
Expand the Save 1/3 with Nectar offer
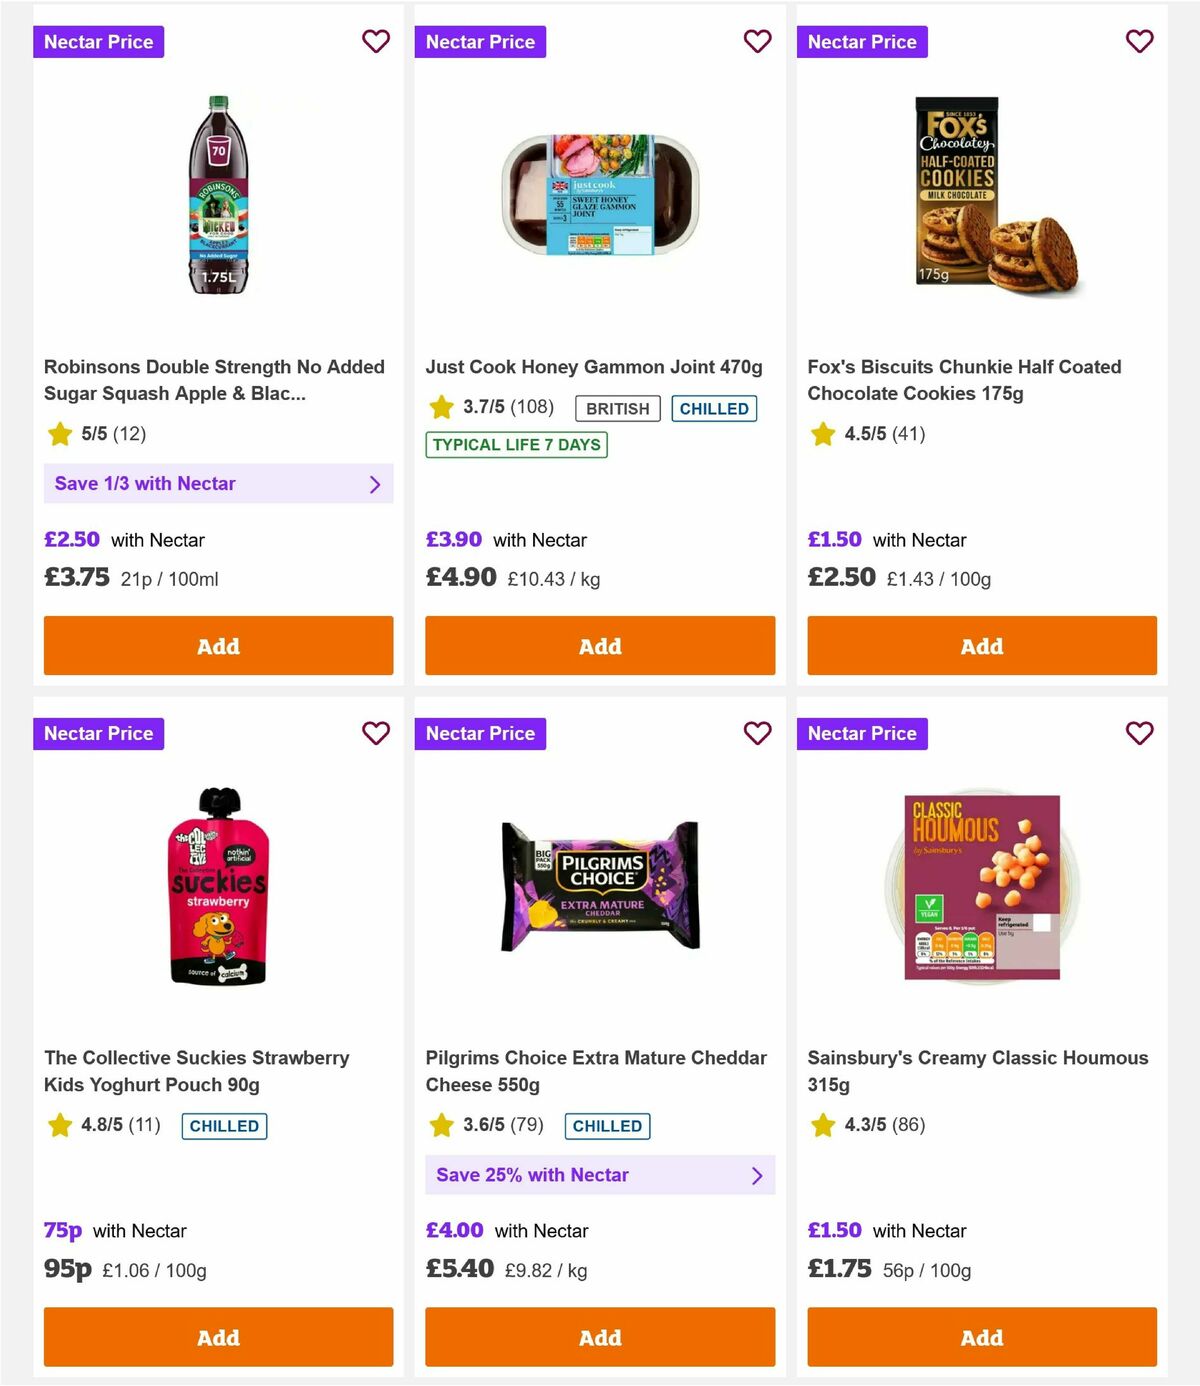coord(218,483)
